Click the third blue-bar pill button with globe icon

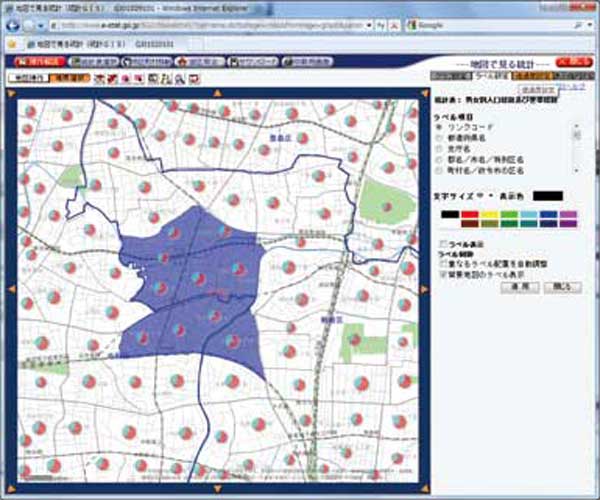pos(147,62)
